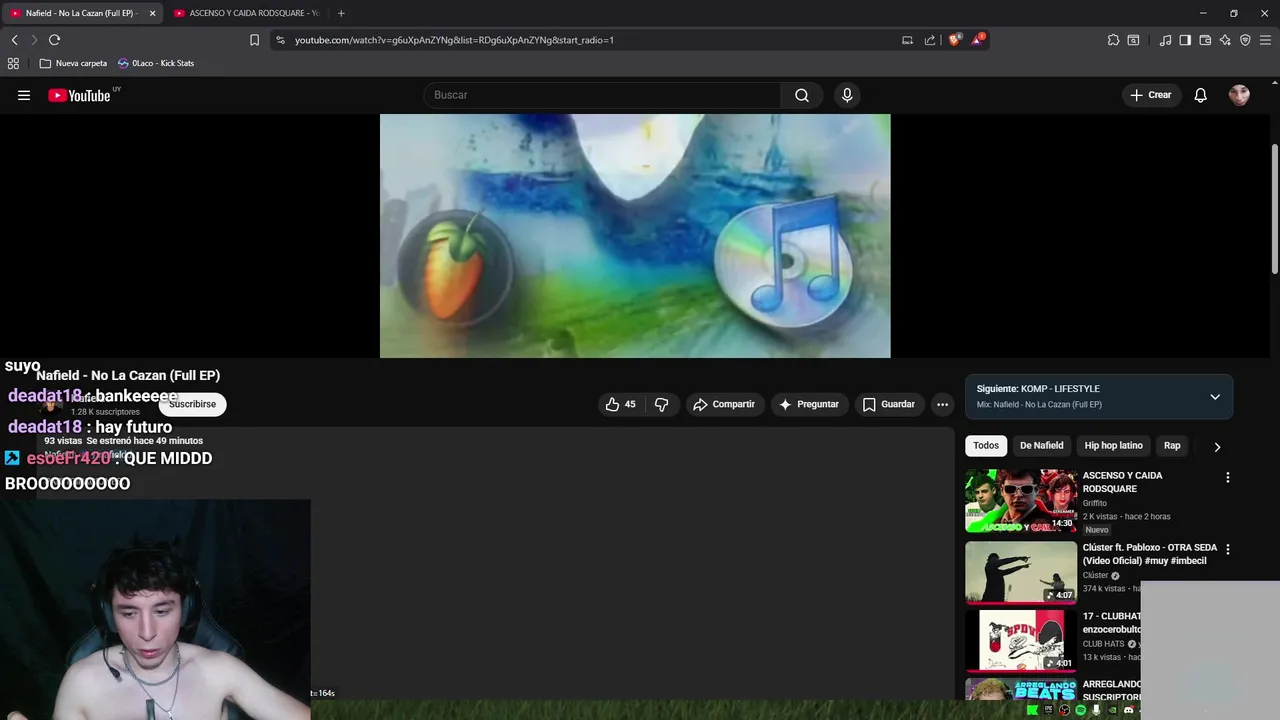Go back with the browser back arrow
This screenshot has height=720, width=1280.
coord(14,40)
